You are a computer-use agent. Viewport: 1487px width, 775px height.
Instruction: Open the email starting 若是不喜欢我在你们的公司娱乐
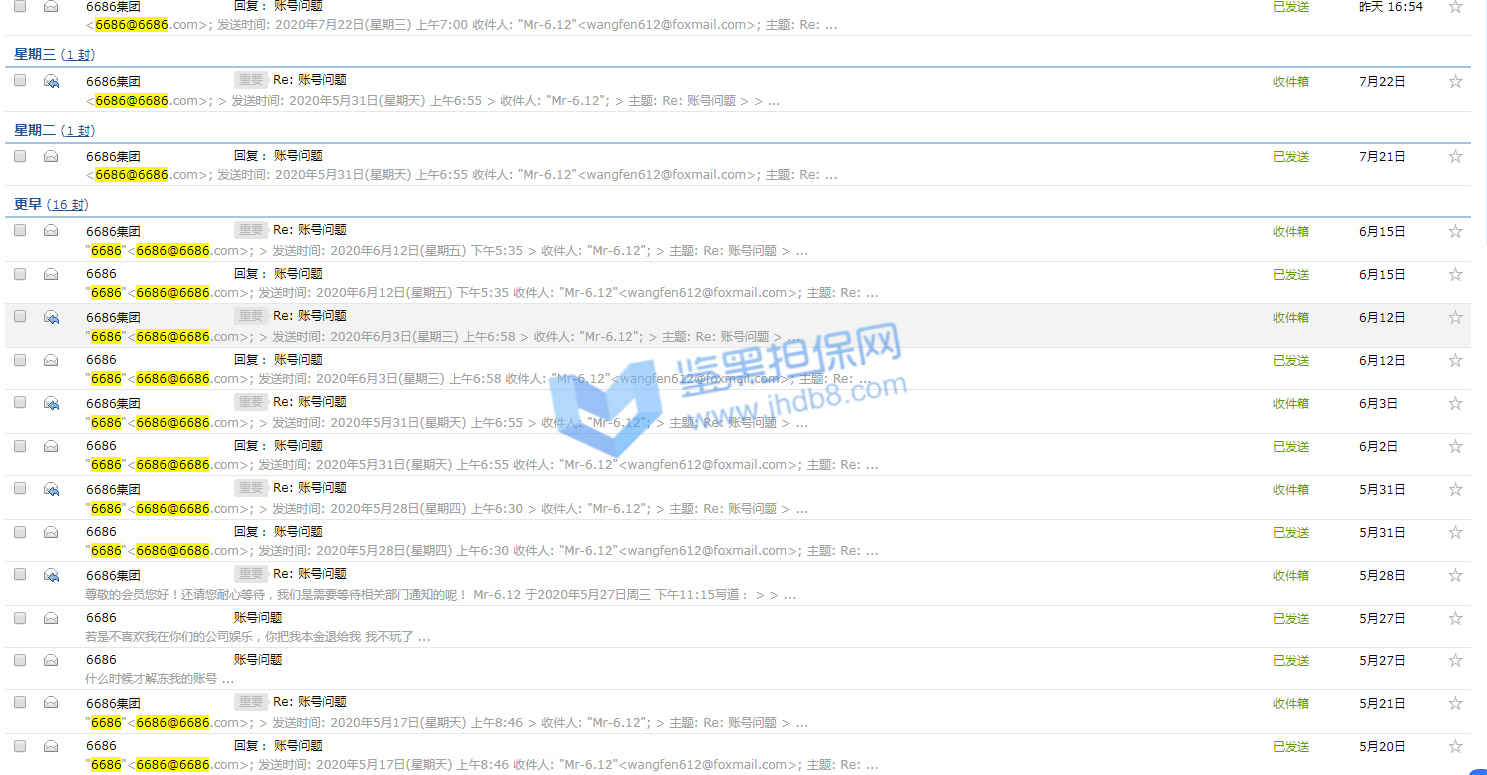(x=258, y=636)
